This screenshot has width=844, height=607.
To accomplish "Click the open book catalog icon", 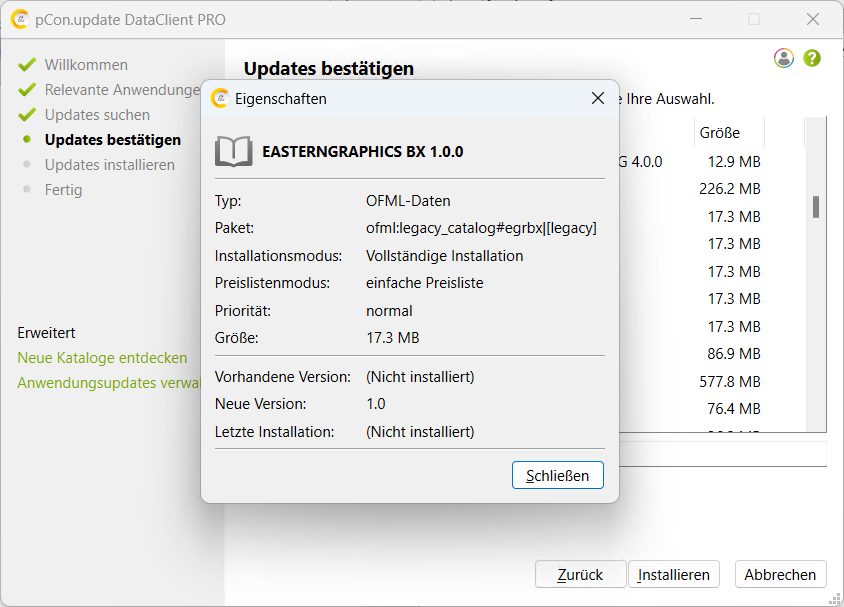I will click(234, 151).
